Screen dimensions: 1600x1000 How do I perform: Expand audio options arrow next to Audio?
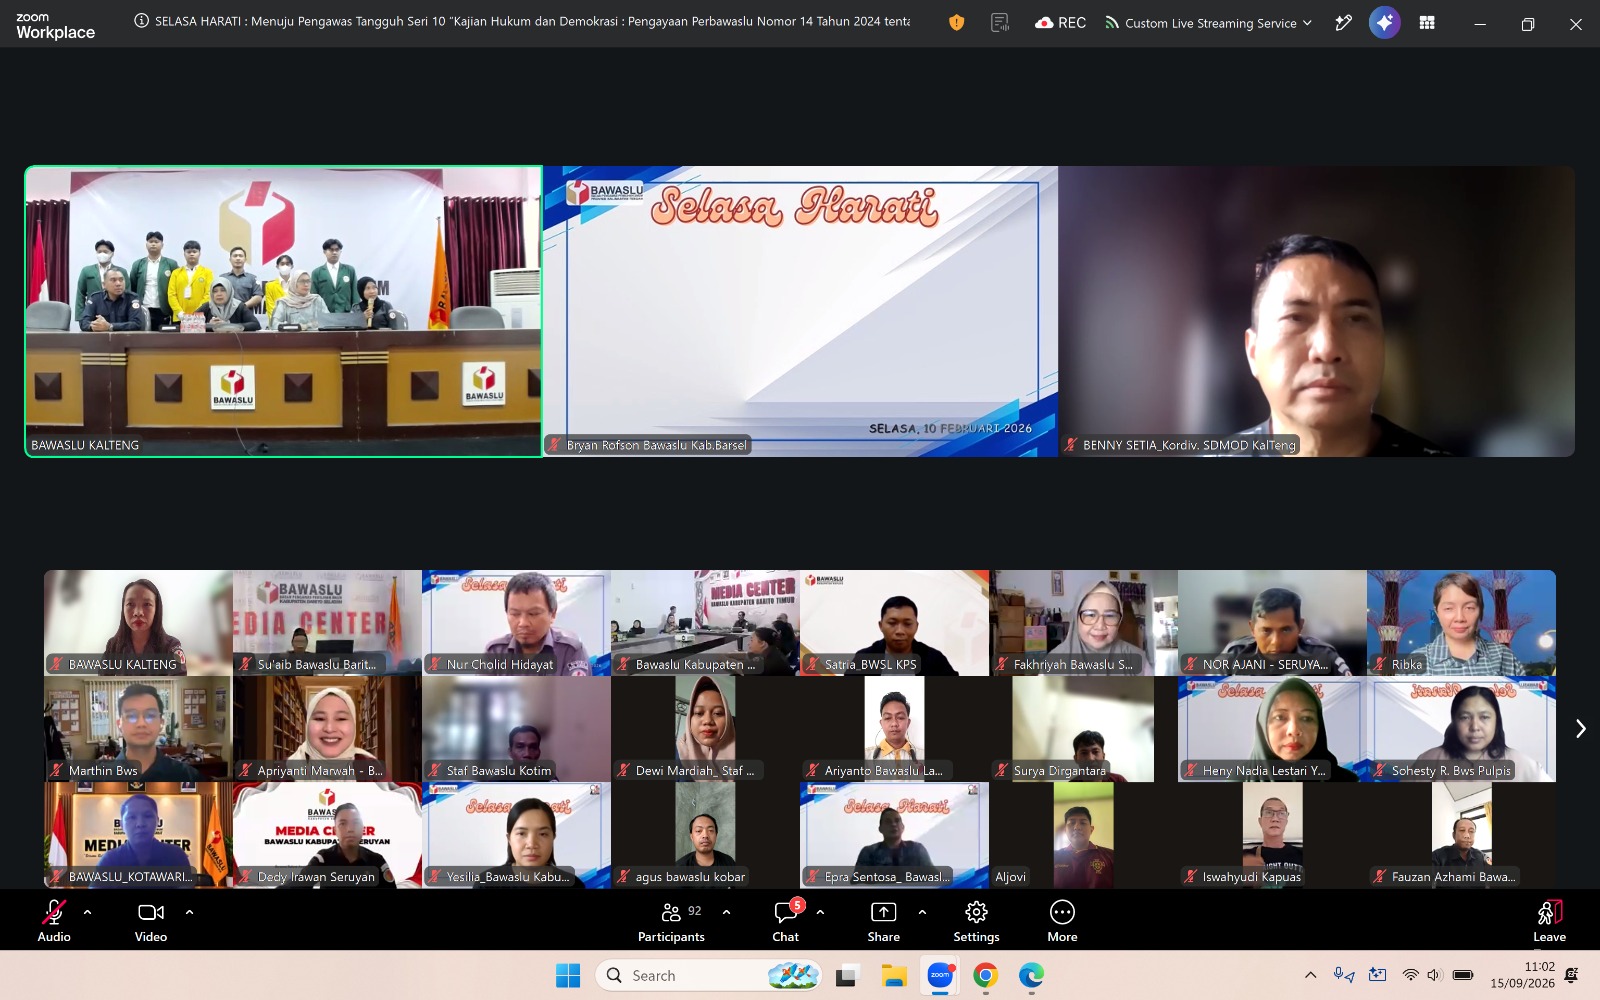[x=87, y=912]
